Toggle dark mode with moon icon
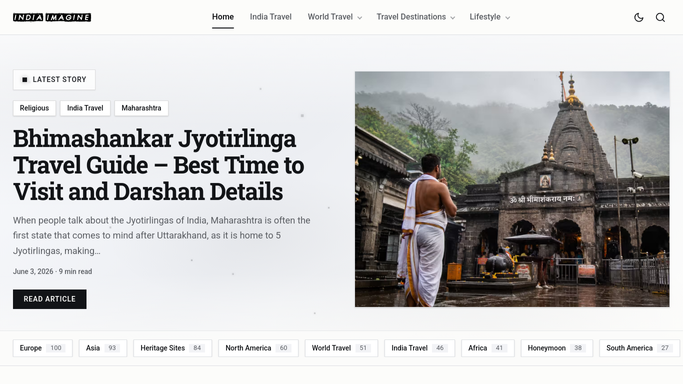The height and width of the screenshot is (384, 683). [x=639, y=17]
